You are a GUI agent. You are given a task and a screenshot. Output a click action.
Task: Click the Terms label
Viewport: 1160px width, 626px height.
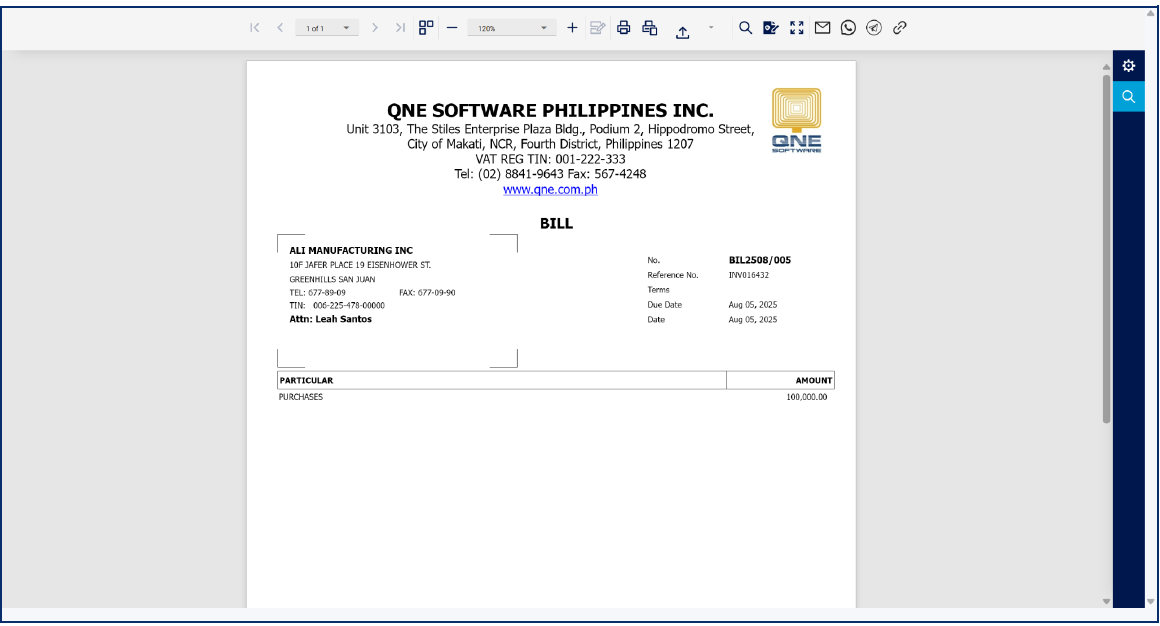[658, 290]
